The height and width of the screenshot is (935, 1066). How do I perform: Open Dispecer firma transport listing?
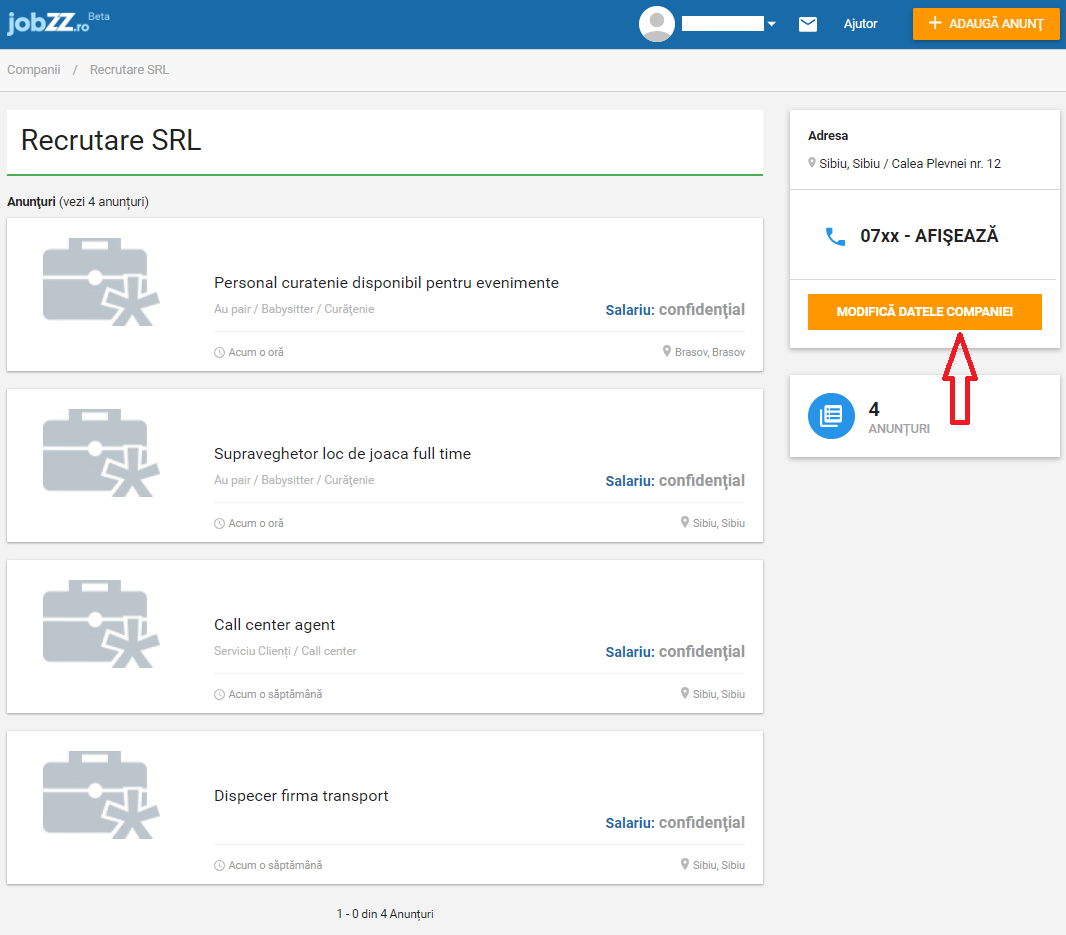click(x=300, y=796)
